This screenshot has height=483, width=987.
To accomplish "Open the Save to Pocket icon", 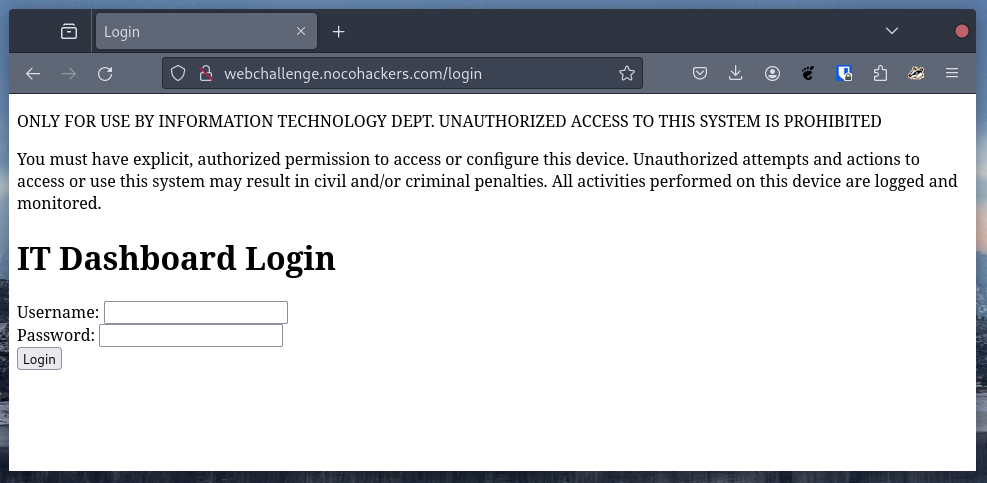I will pos(701,73).
